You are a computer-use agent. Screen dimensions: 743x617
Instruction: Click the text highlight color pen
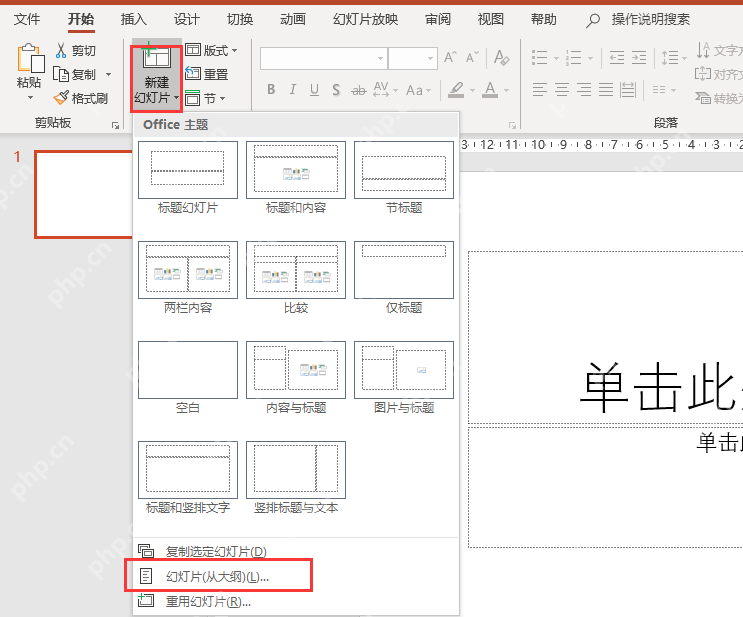pyautogui.click(x=456, y=90)
